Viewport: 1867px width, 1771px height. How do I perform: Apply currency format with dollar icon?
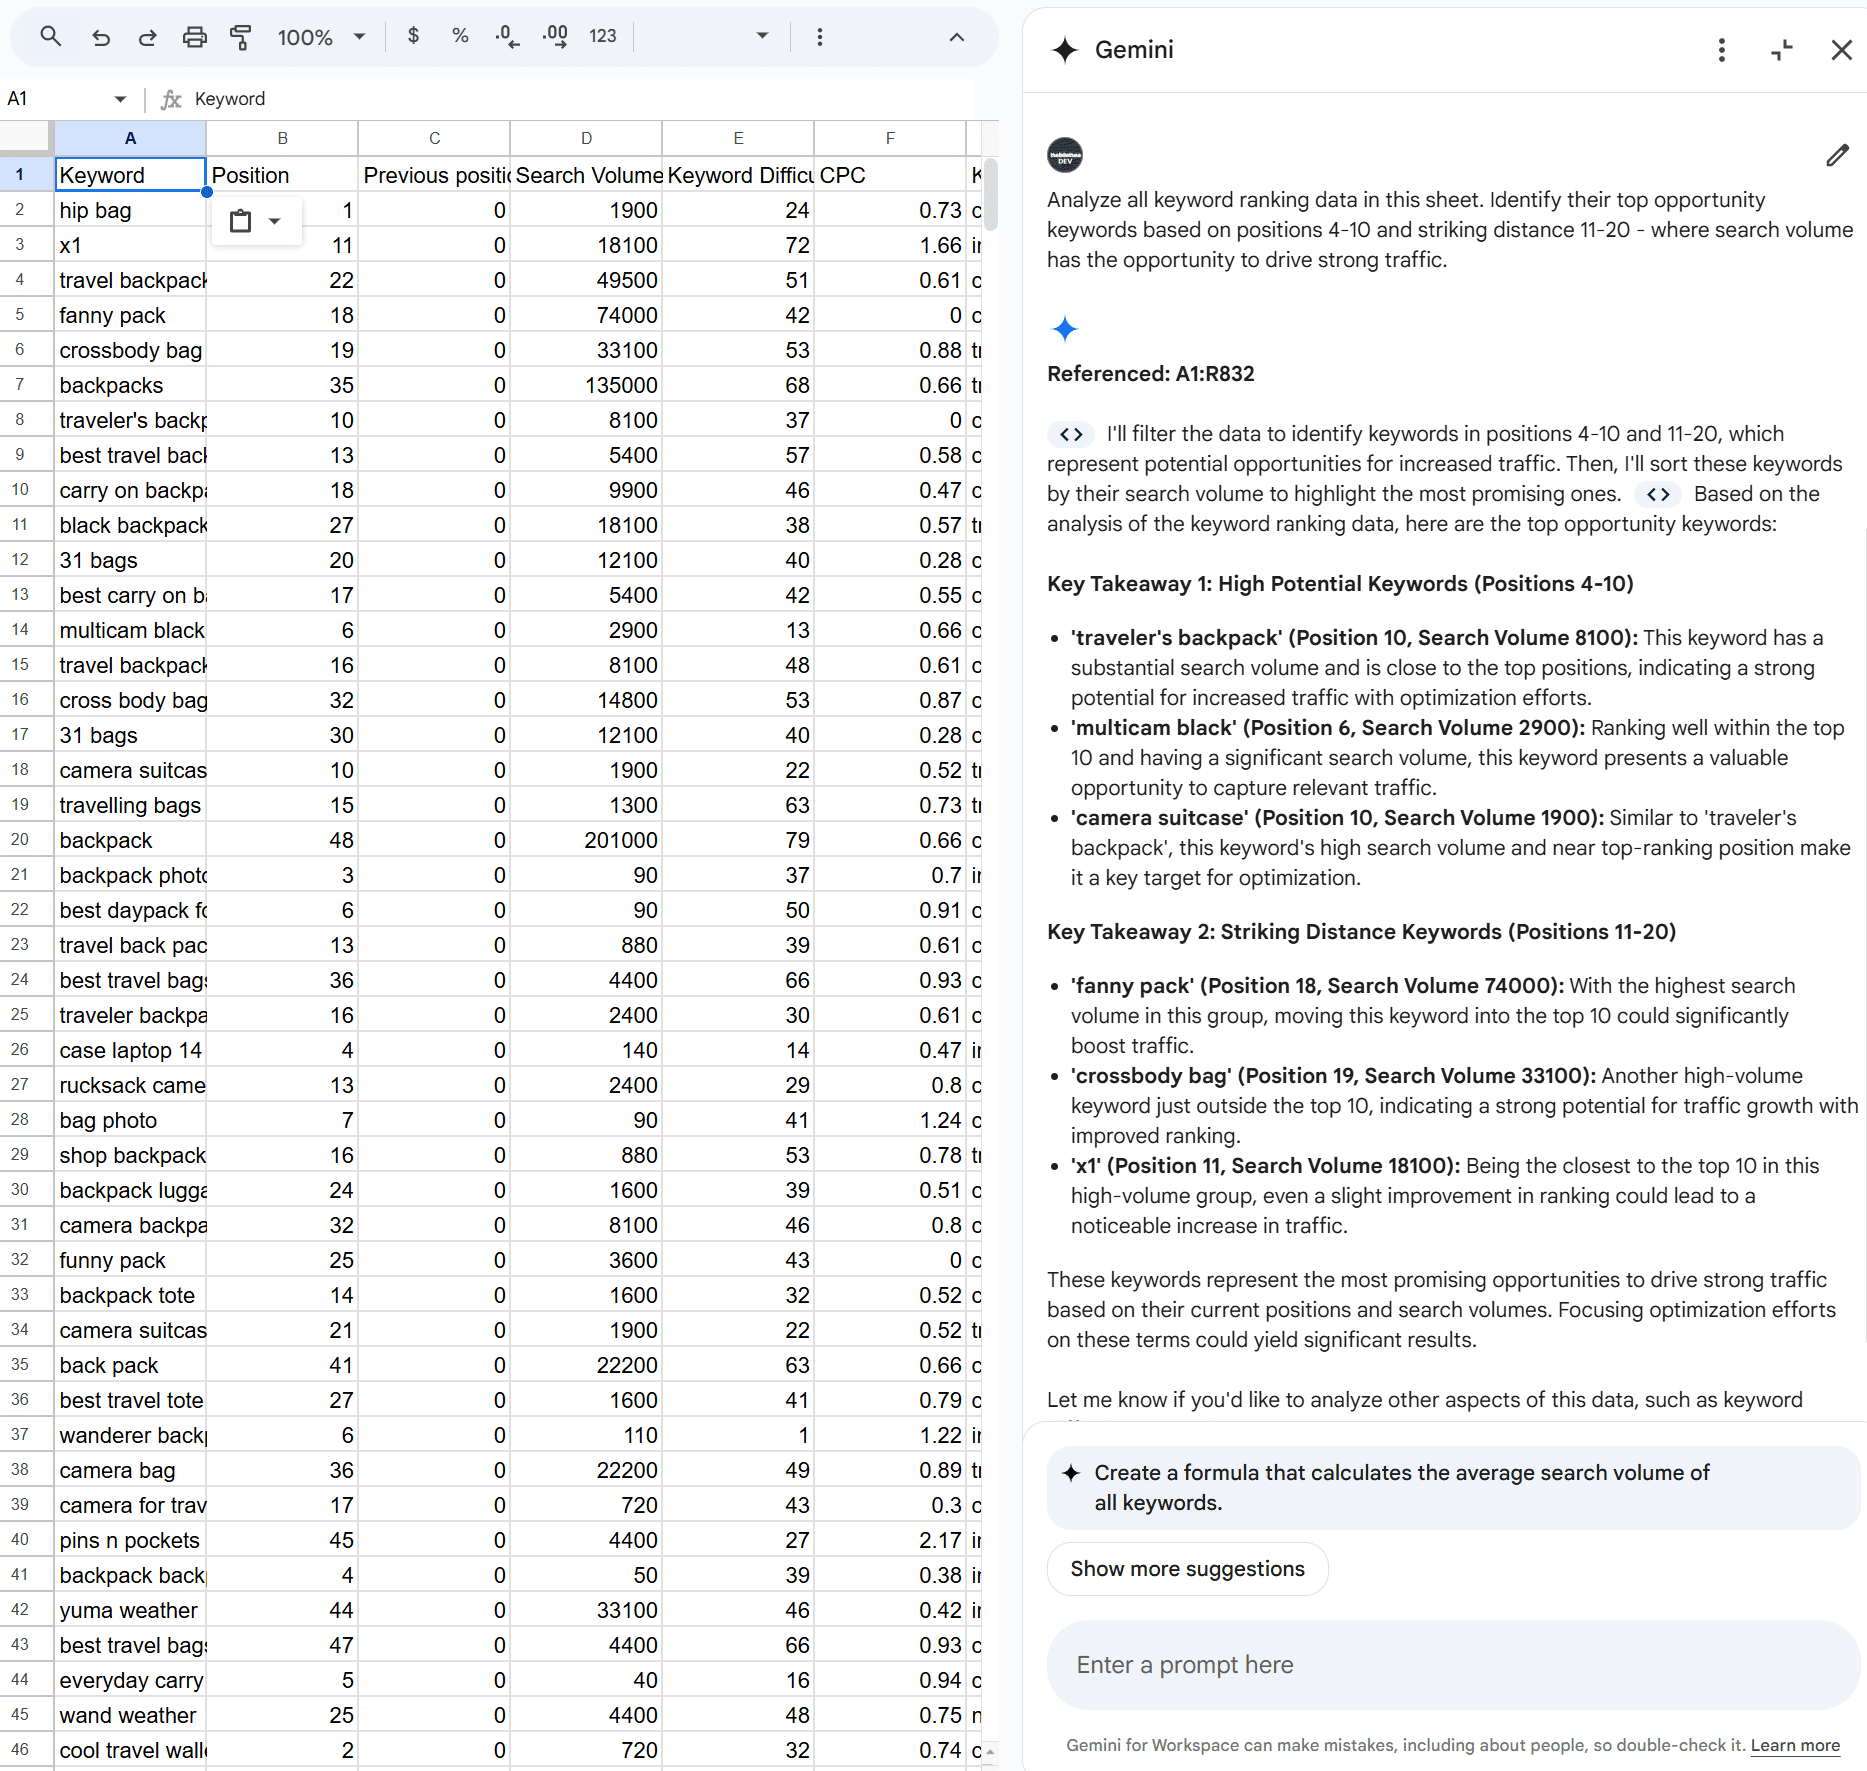tap(413, 36)
